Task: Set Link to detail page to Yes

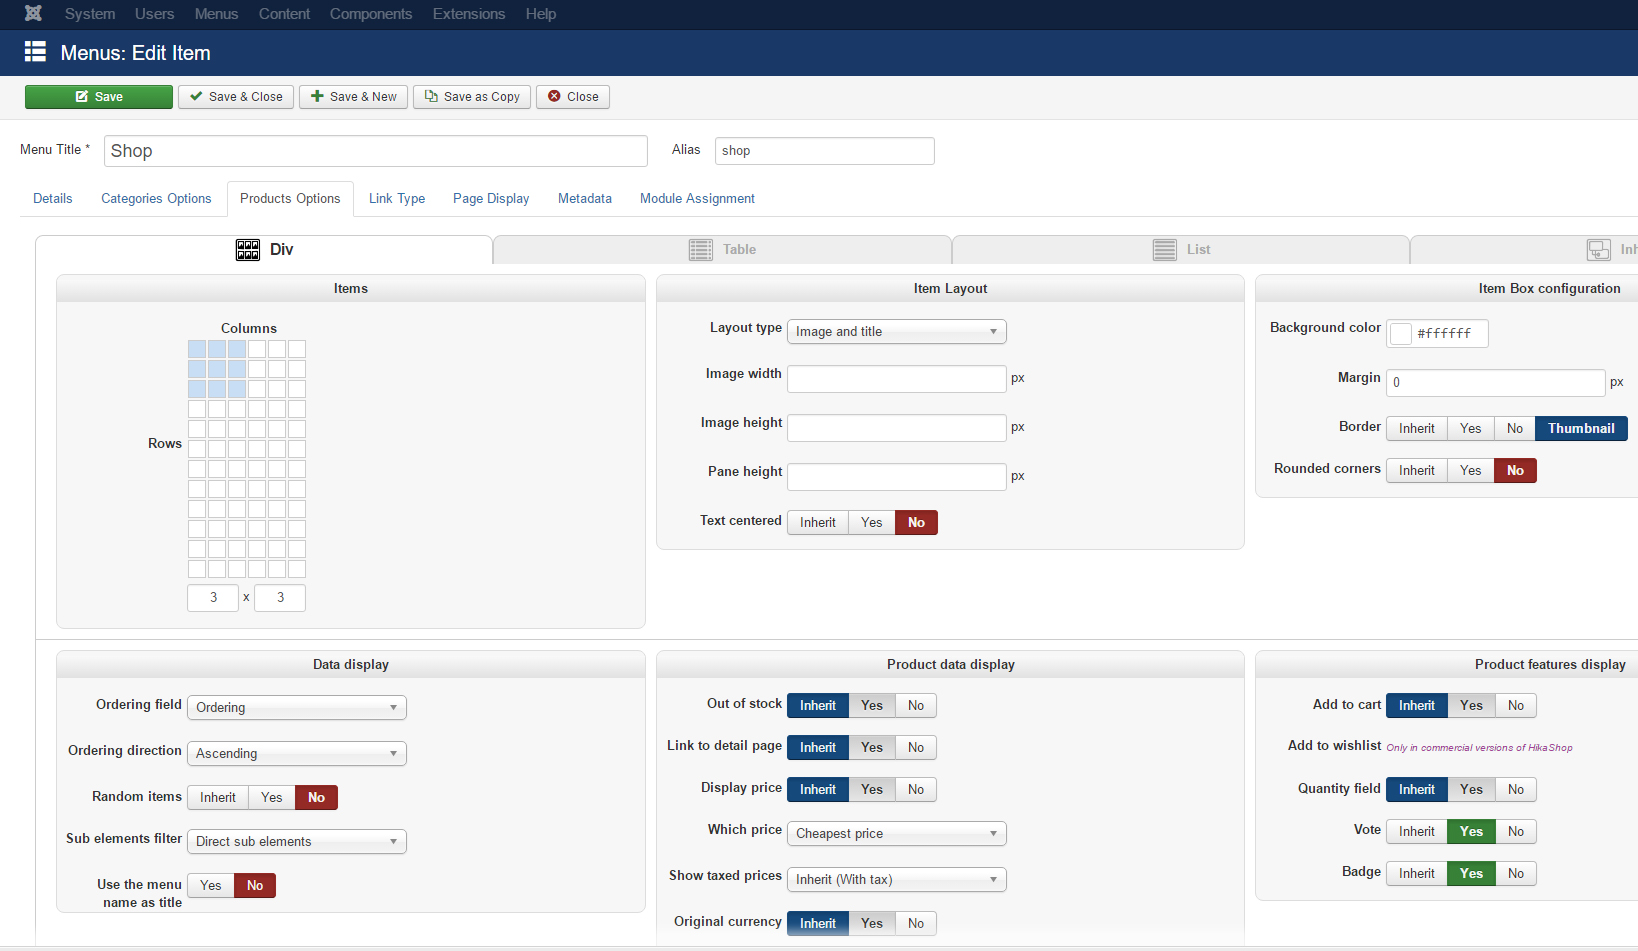Action: coord(872,748)
